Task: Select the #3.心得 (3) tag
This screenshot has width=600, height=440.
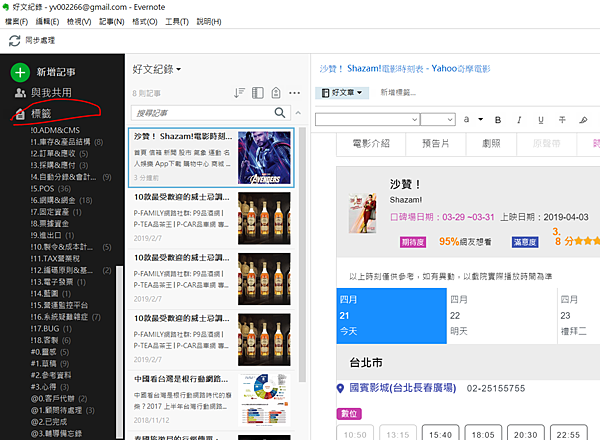Action: pyautogui.click(x=50, y=387)
